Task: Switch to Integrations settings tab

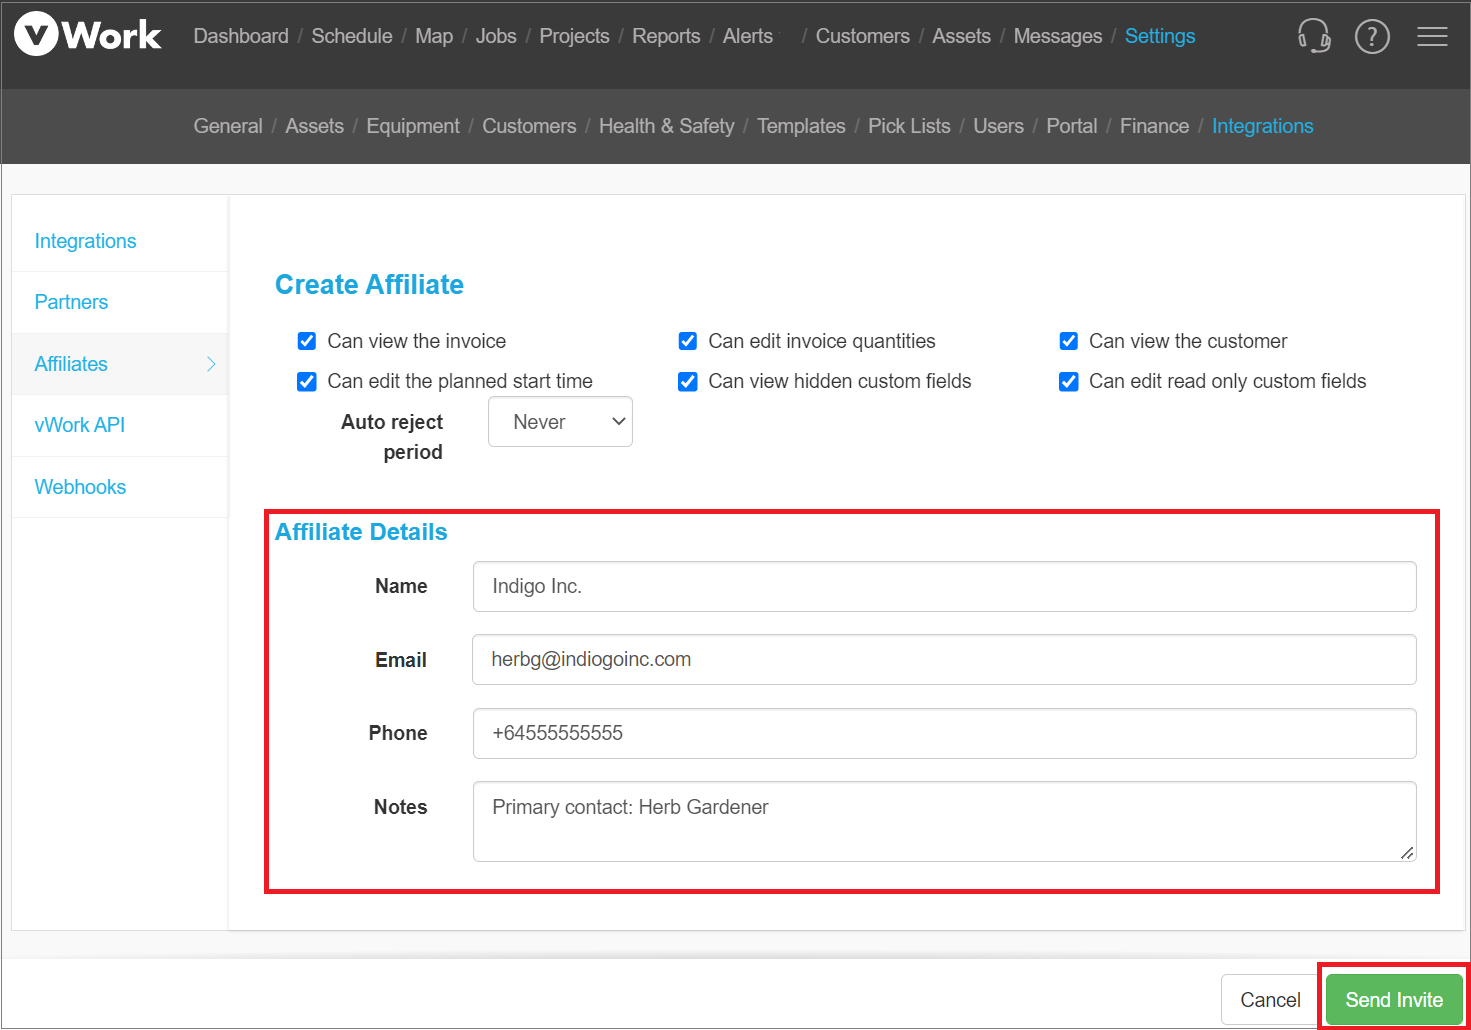Action: pyautogui.click(x=1263, y=126)
